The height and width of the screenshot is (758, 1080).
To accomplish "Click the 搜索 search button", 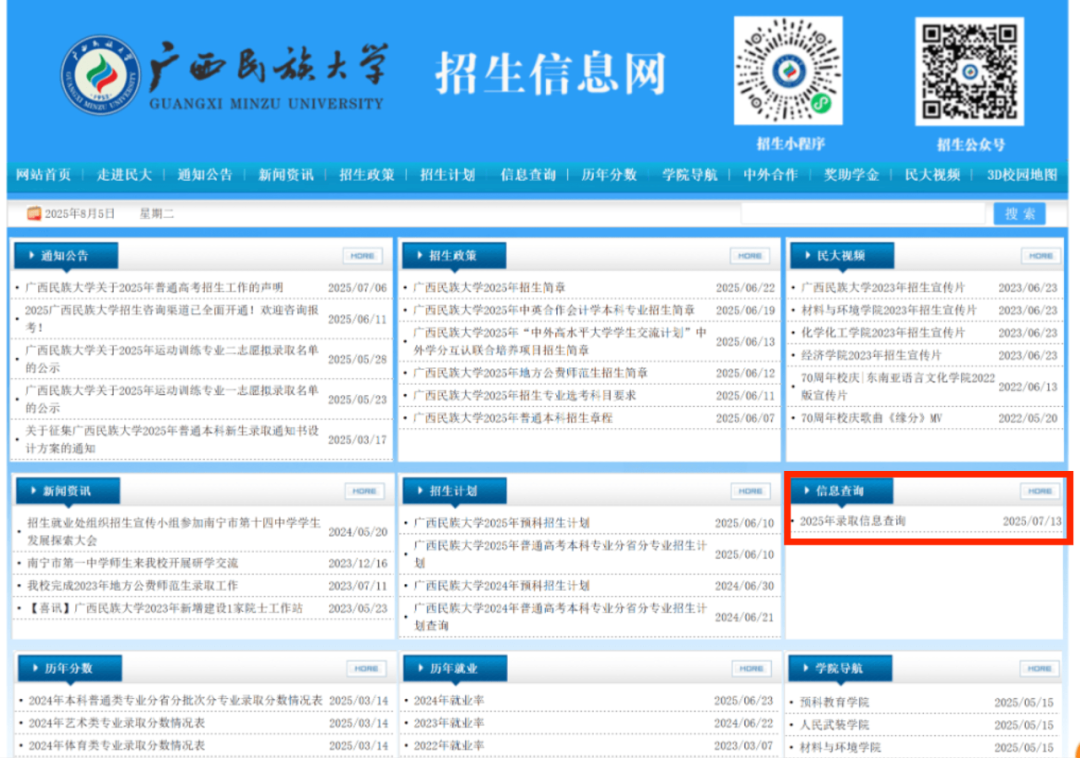I will click(x=1019, y=213).
